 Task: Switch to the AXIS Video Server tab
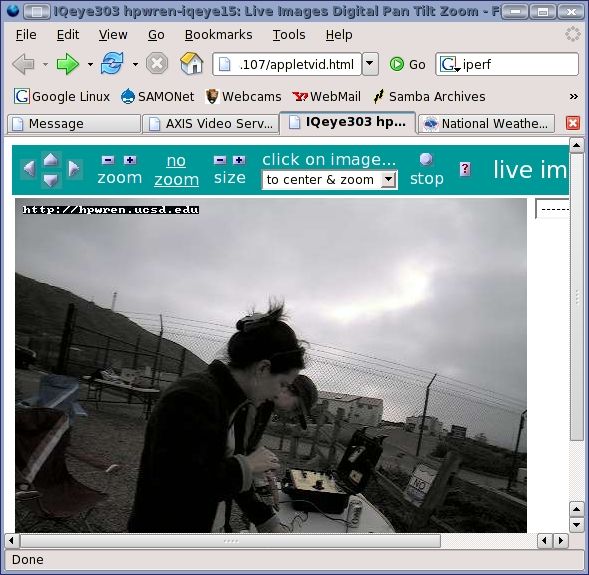[210, 124]
